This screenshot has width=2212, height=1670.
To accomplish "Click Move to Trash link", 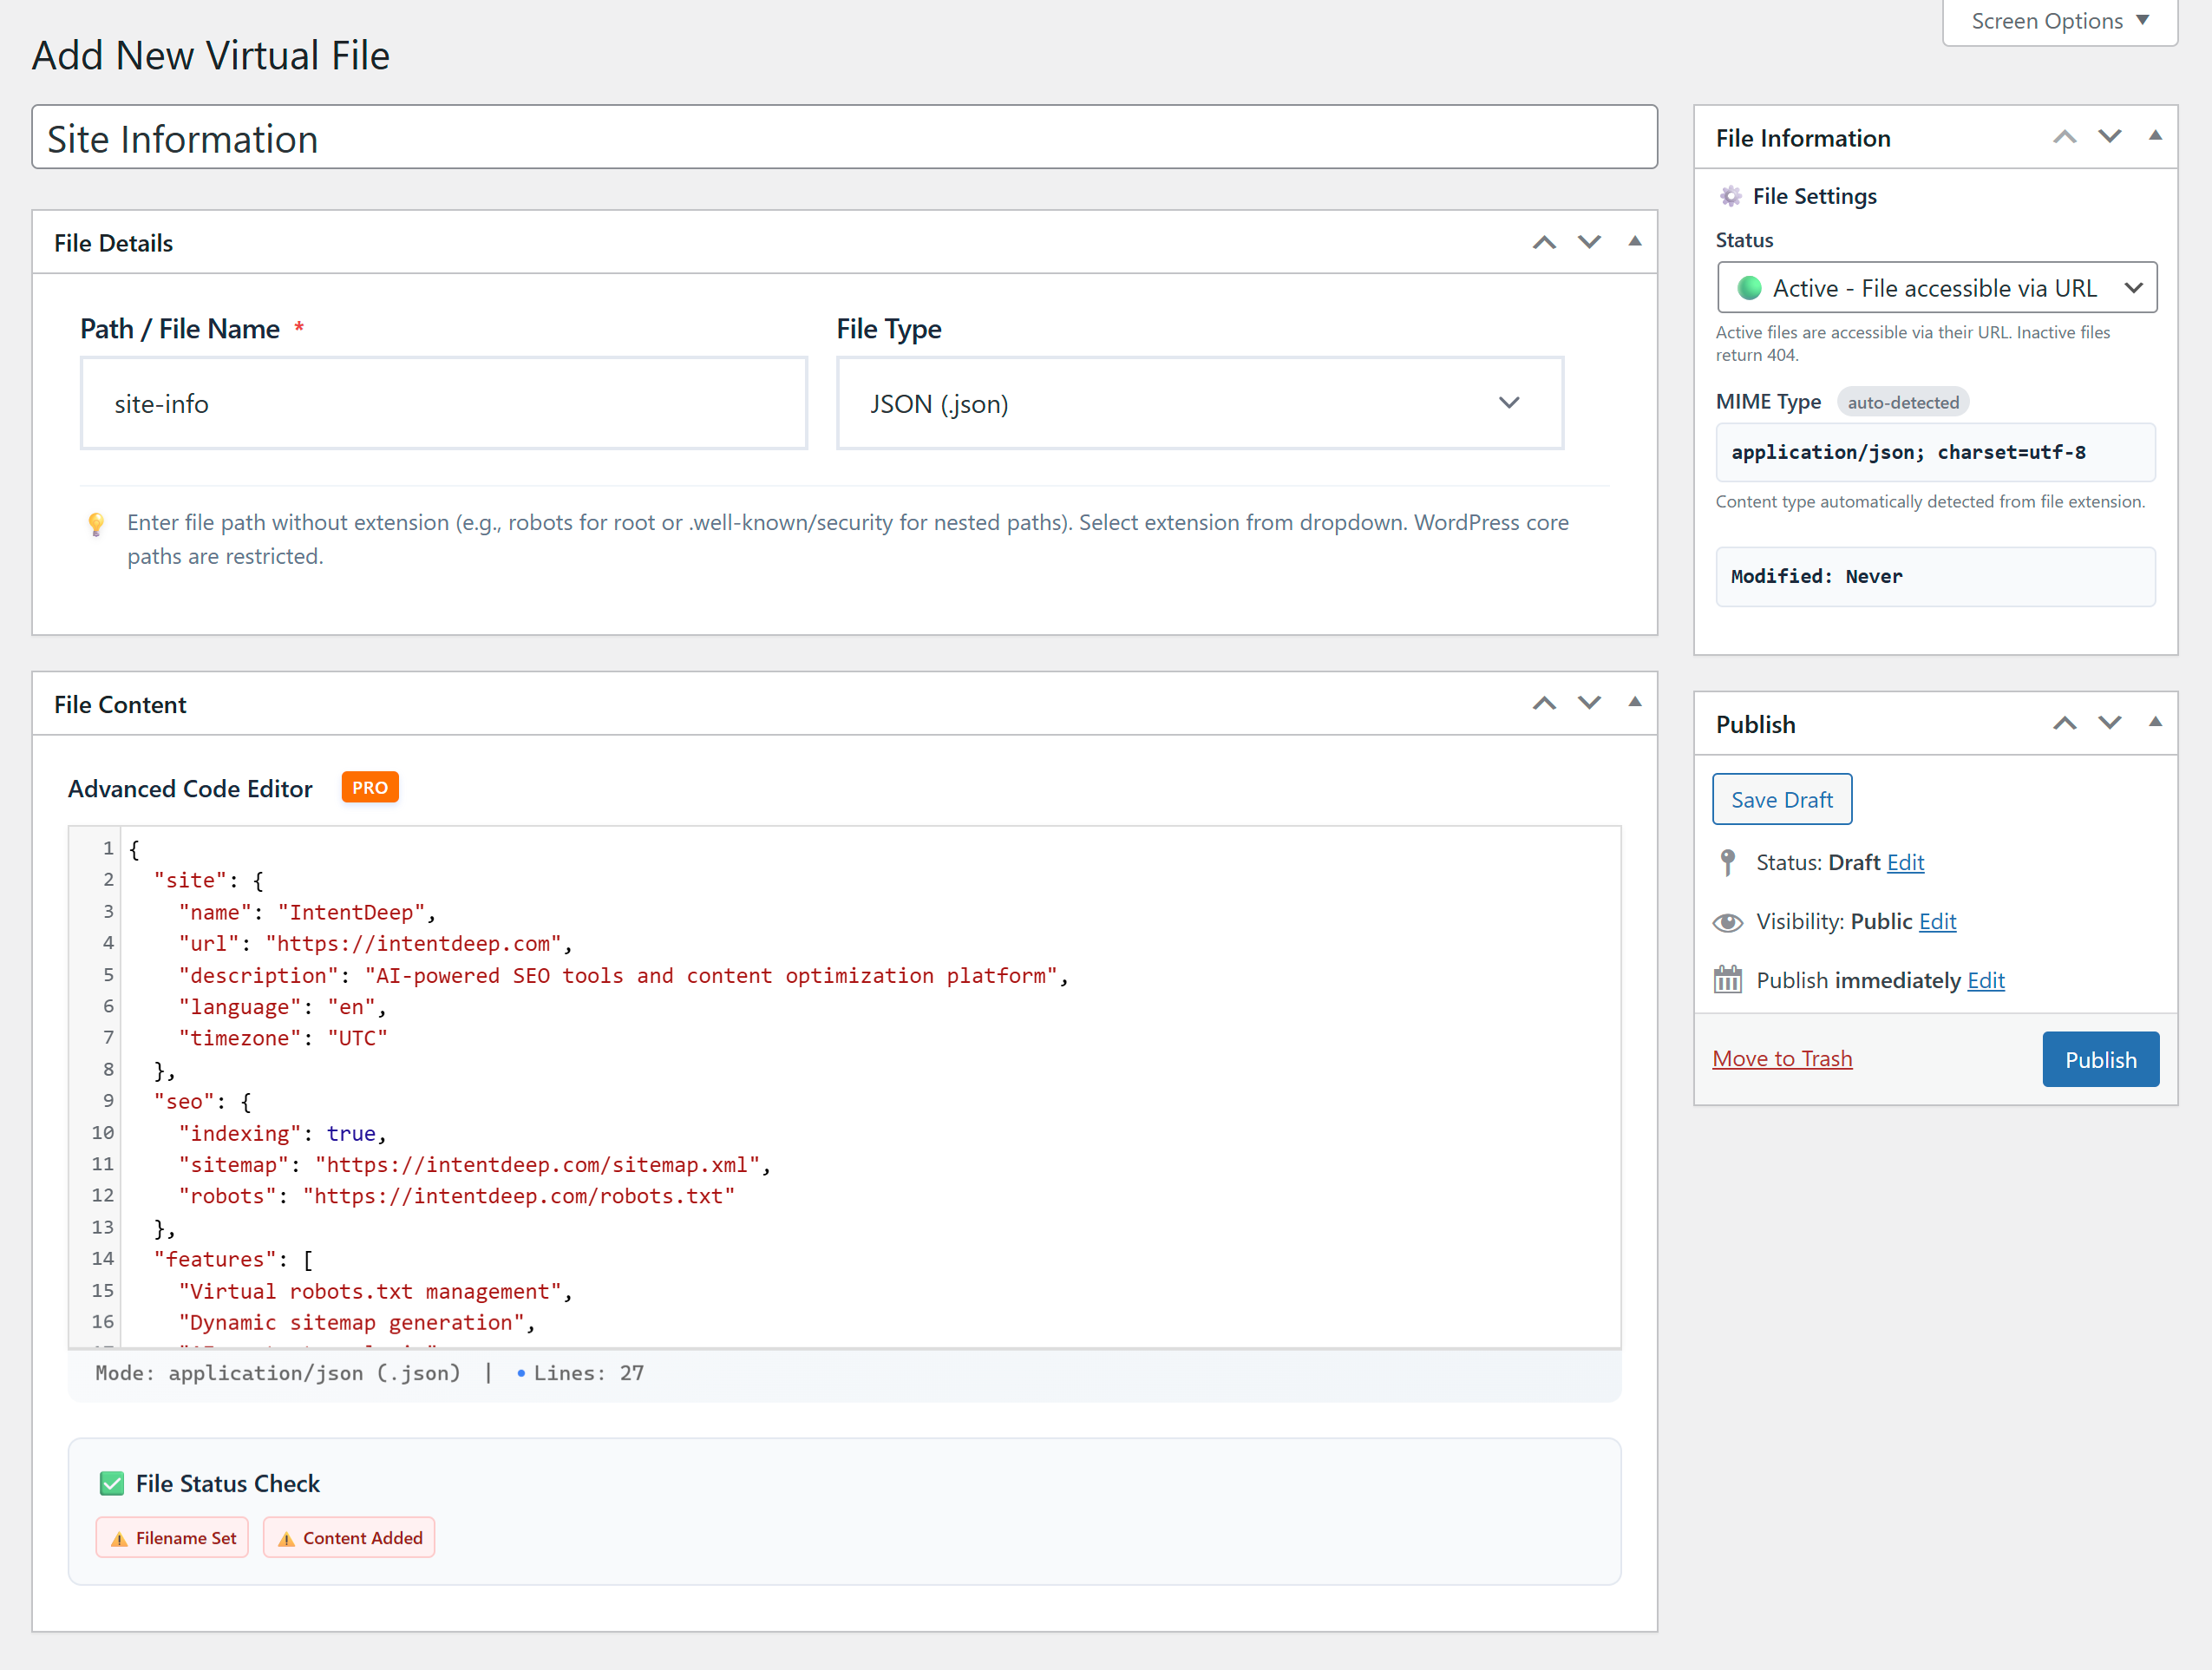I will coord(1782,1059).
